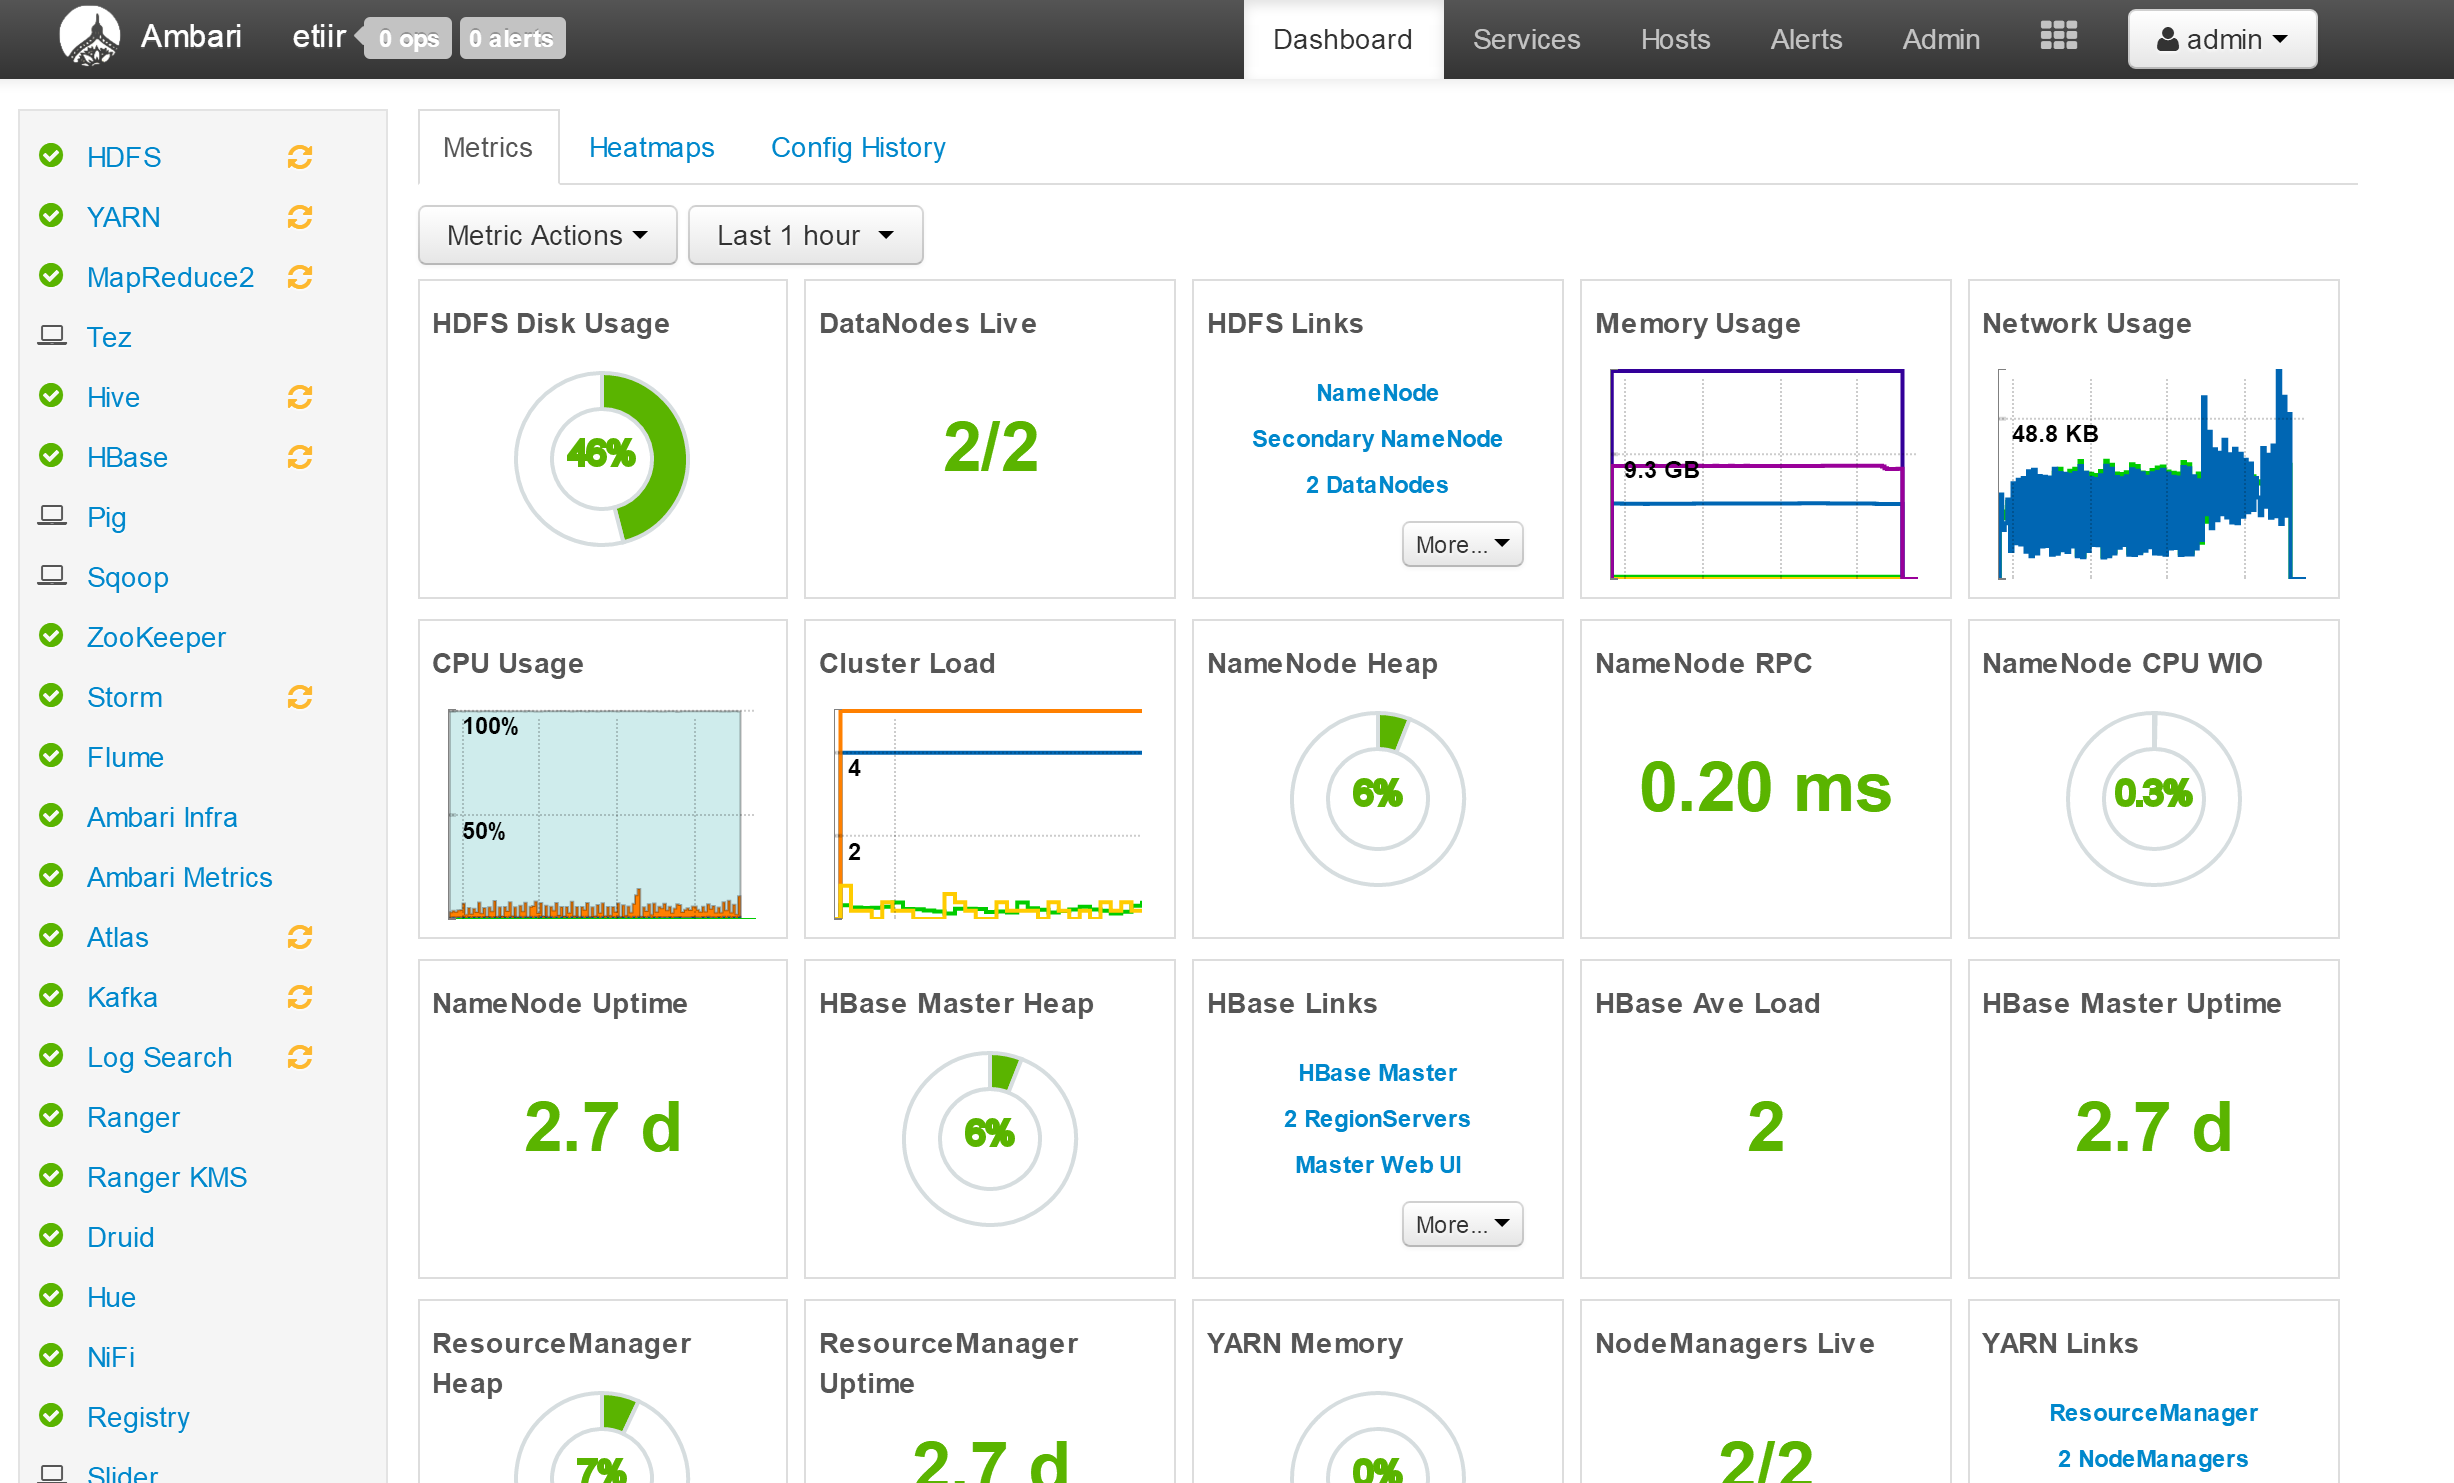Open the admin user dropdown

[2222, 39]
